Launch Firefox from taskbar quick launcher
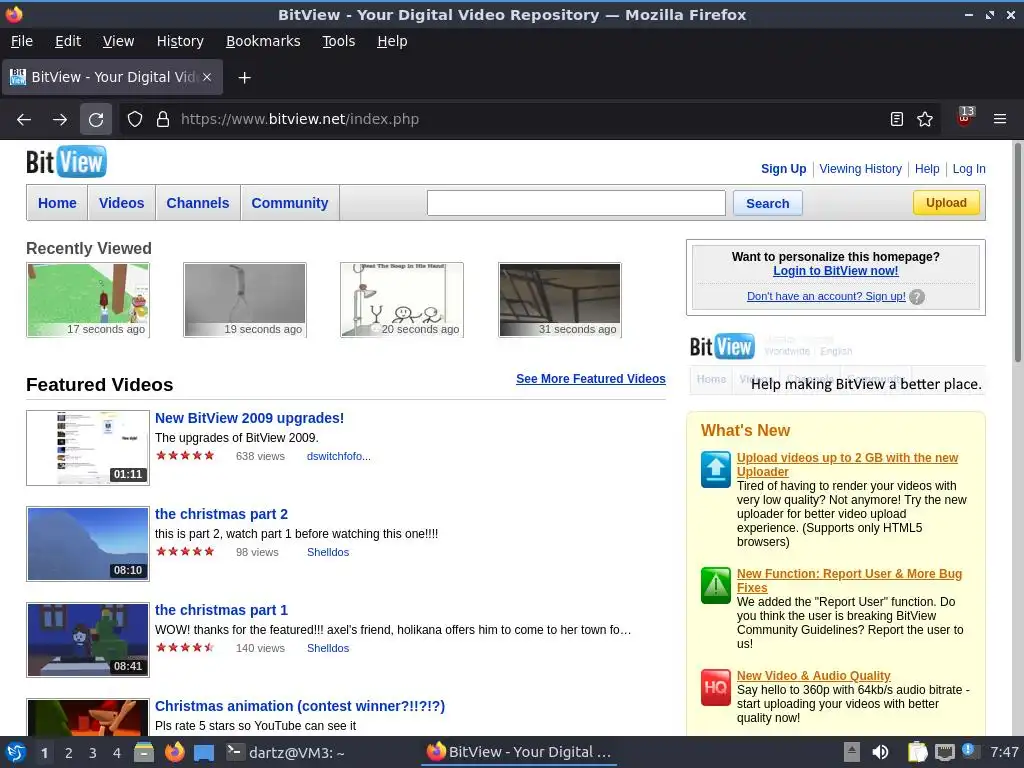 174,752
